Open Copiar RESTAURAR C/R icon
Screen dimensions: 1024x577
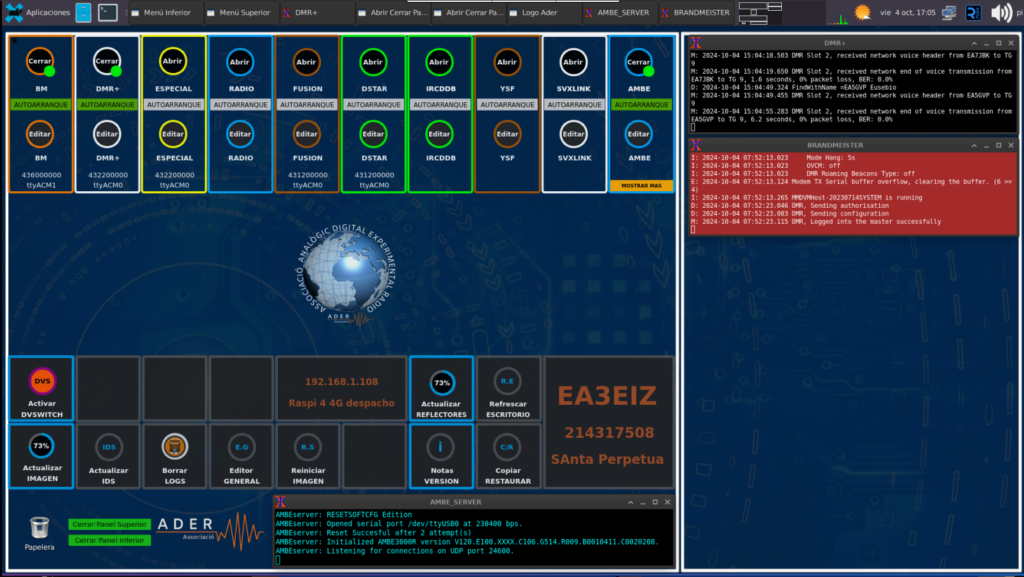tap(507, 447)
